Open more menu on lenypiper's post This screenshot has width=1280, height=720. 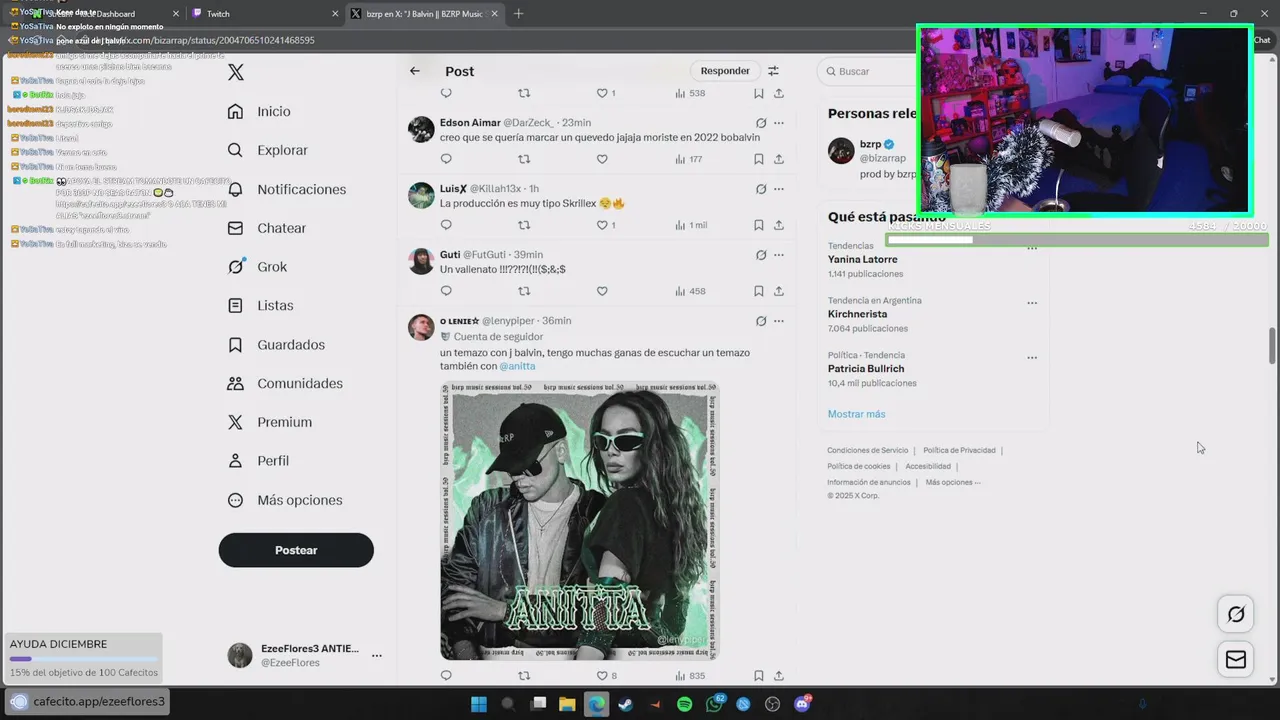tap(779, 321)
